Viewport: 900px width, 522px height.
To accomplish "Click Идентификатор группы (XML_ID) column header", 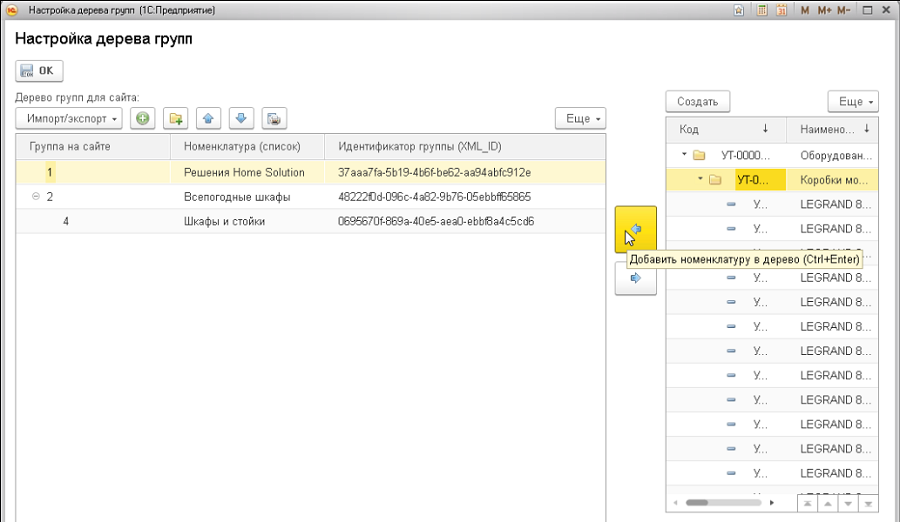I will tap(465, 146).
